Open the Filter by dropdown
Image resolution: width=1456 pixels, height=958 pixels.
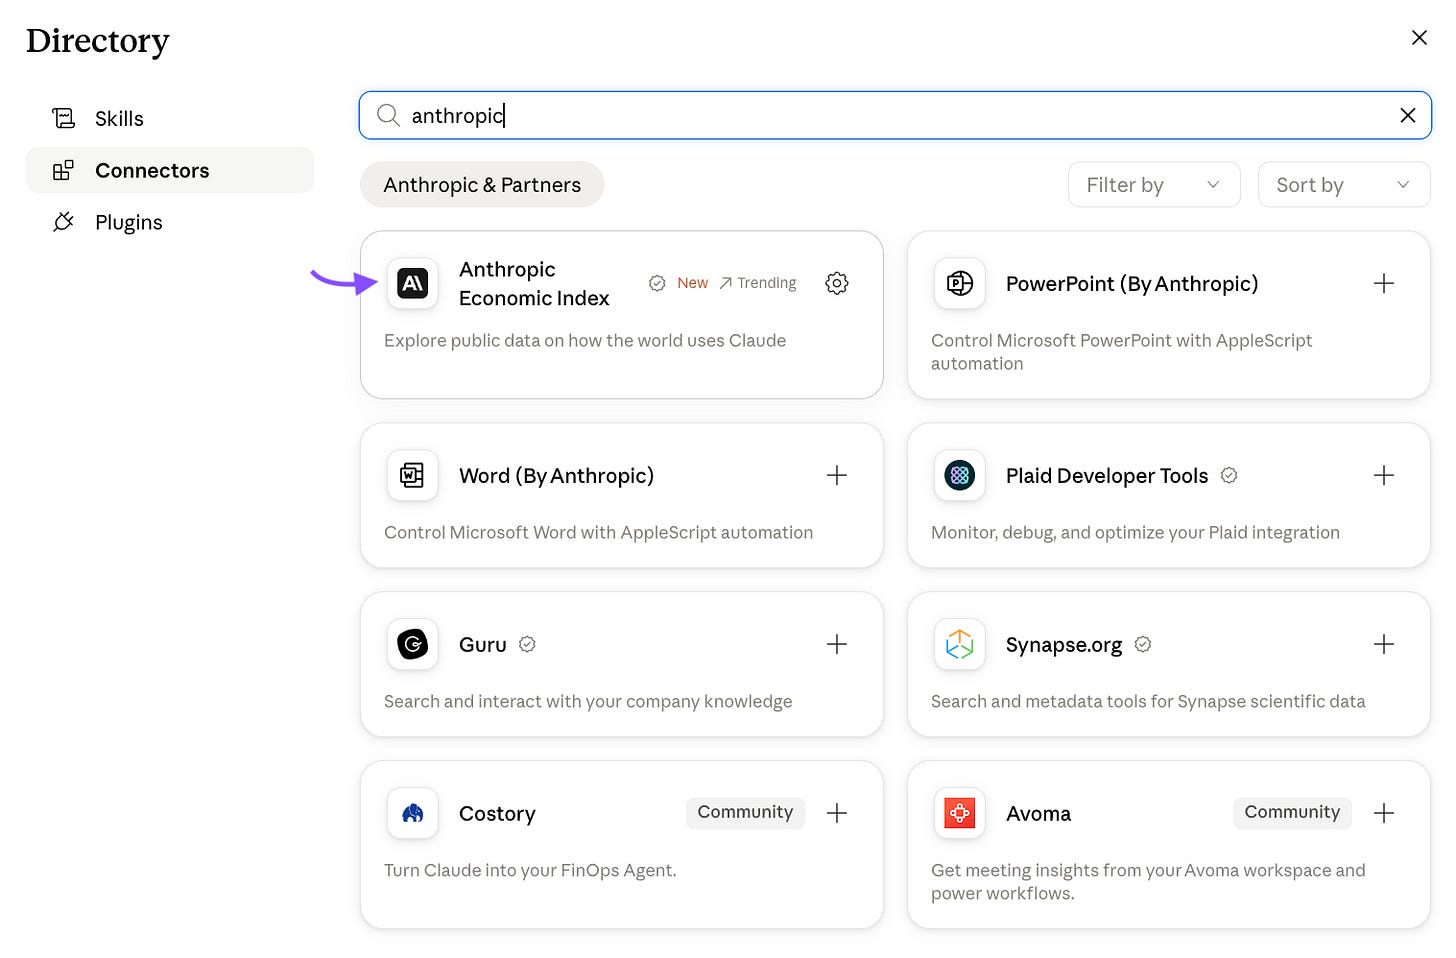tap(1154, 185)
